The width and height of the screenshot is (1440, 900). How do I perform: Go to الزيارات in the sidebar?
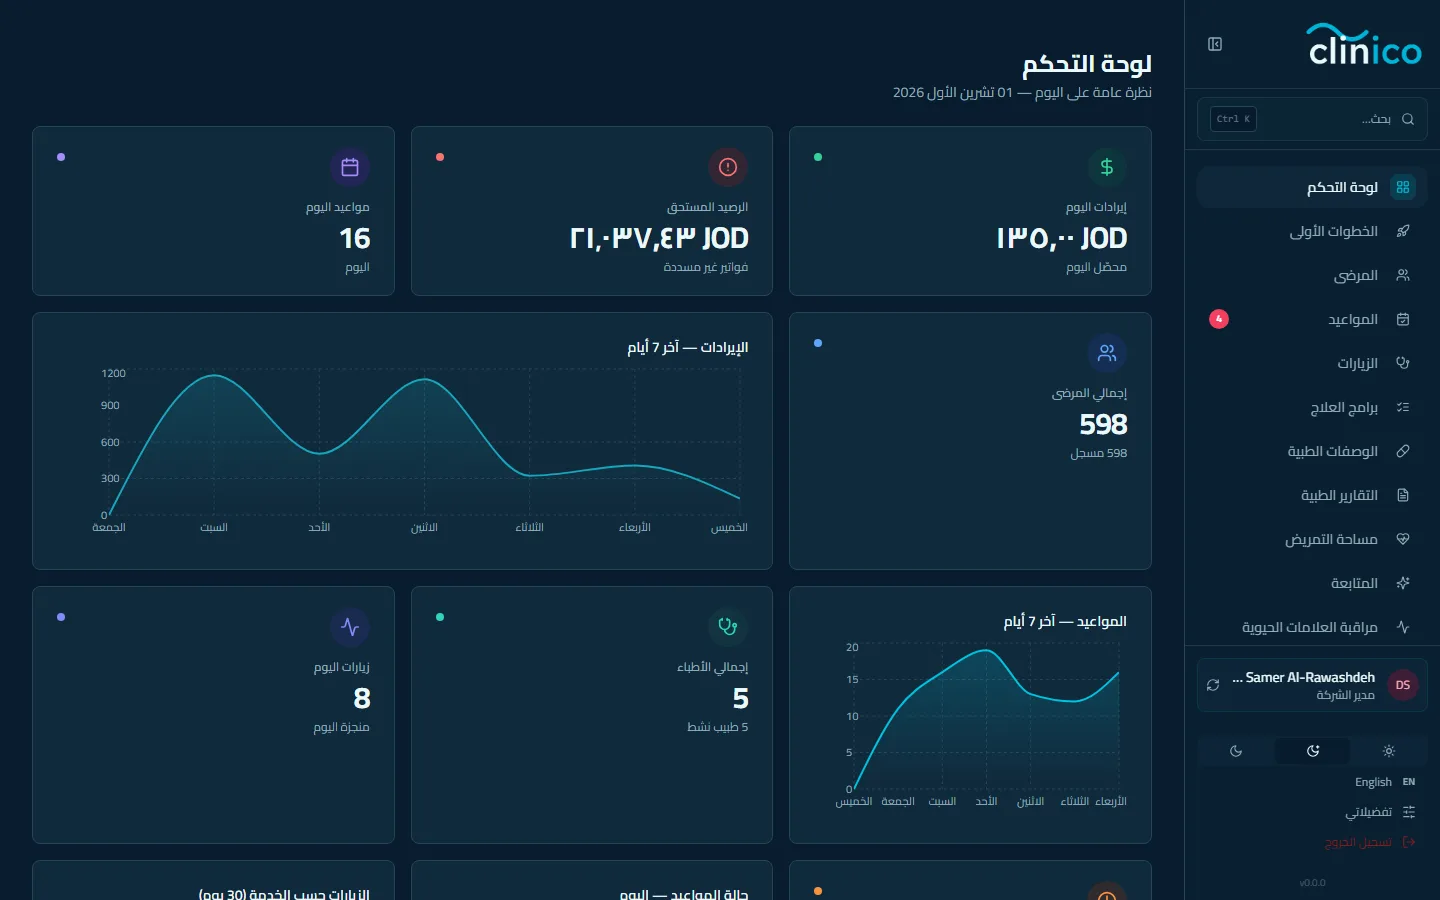pos(1312,363)
